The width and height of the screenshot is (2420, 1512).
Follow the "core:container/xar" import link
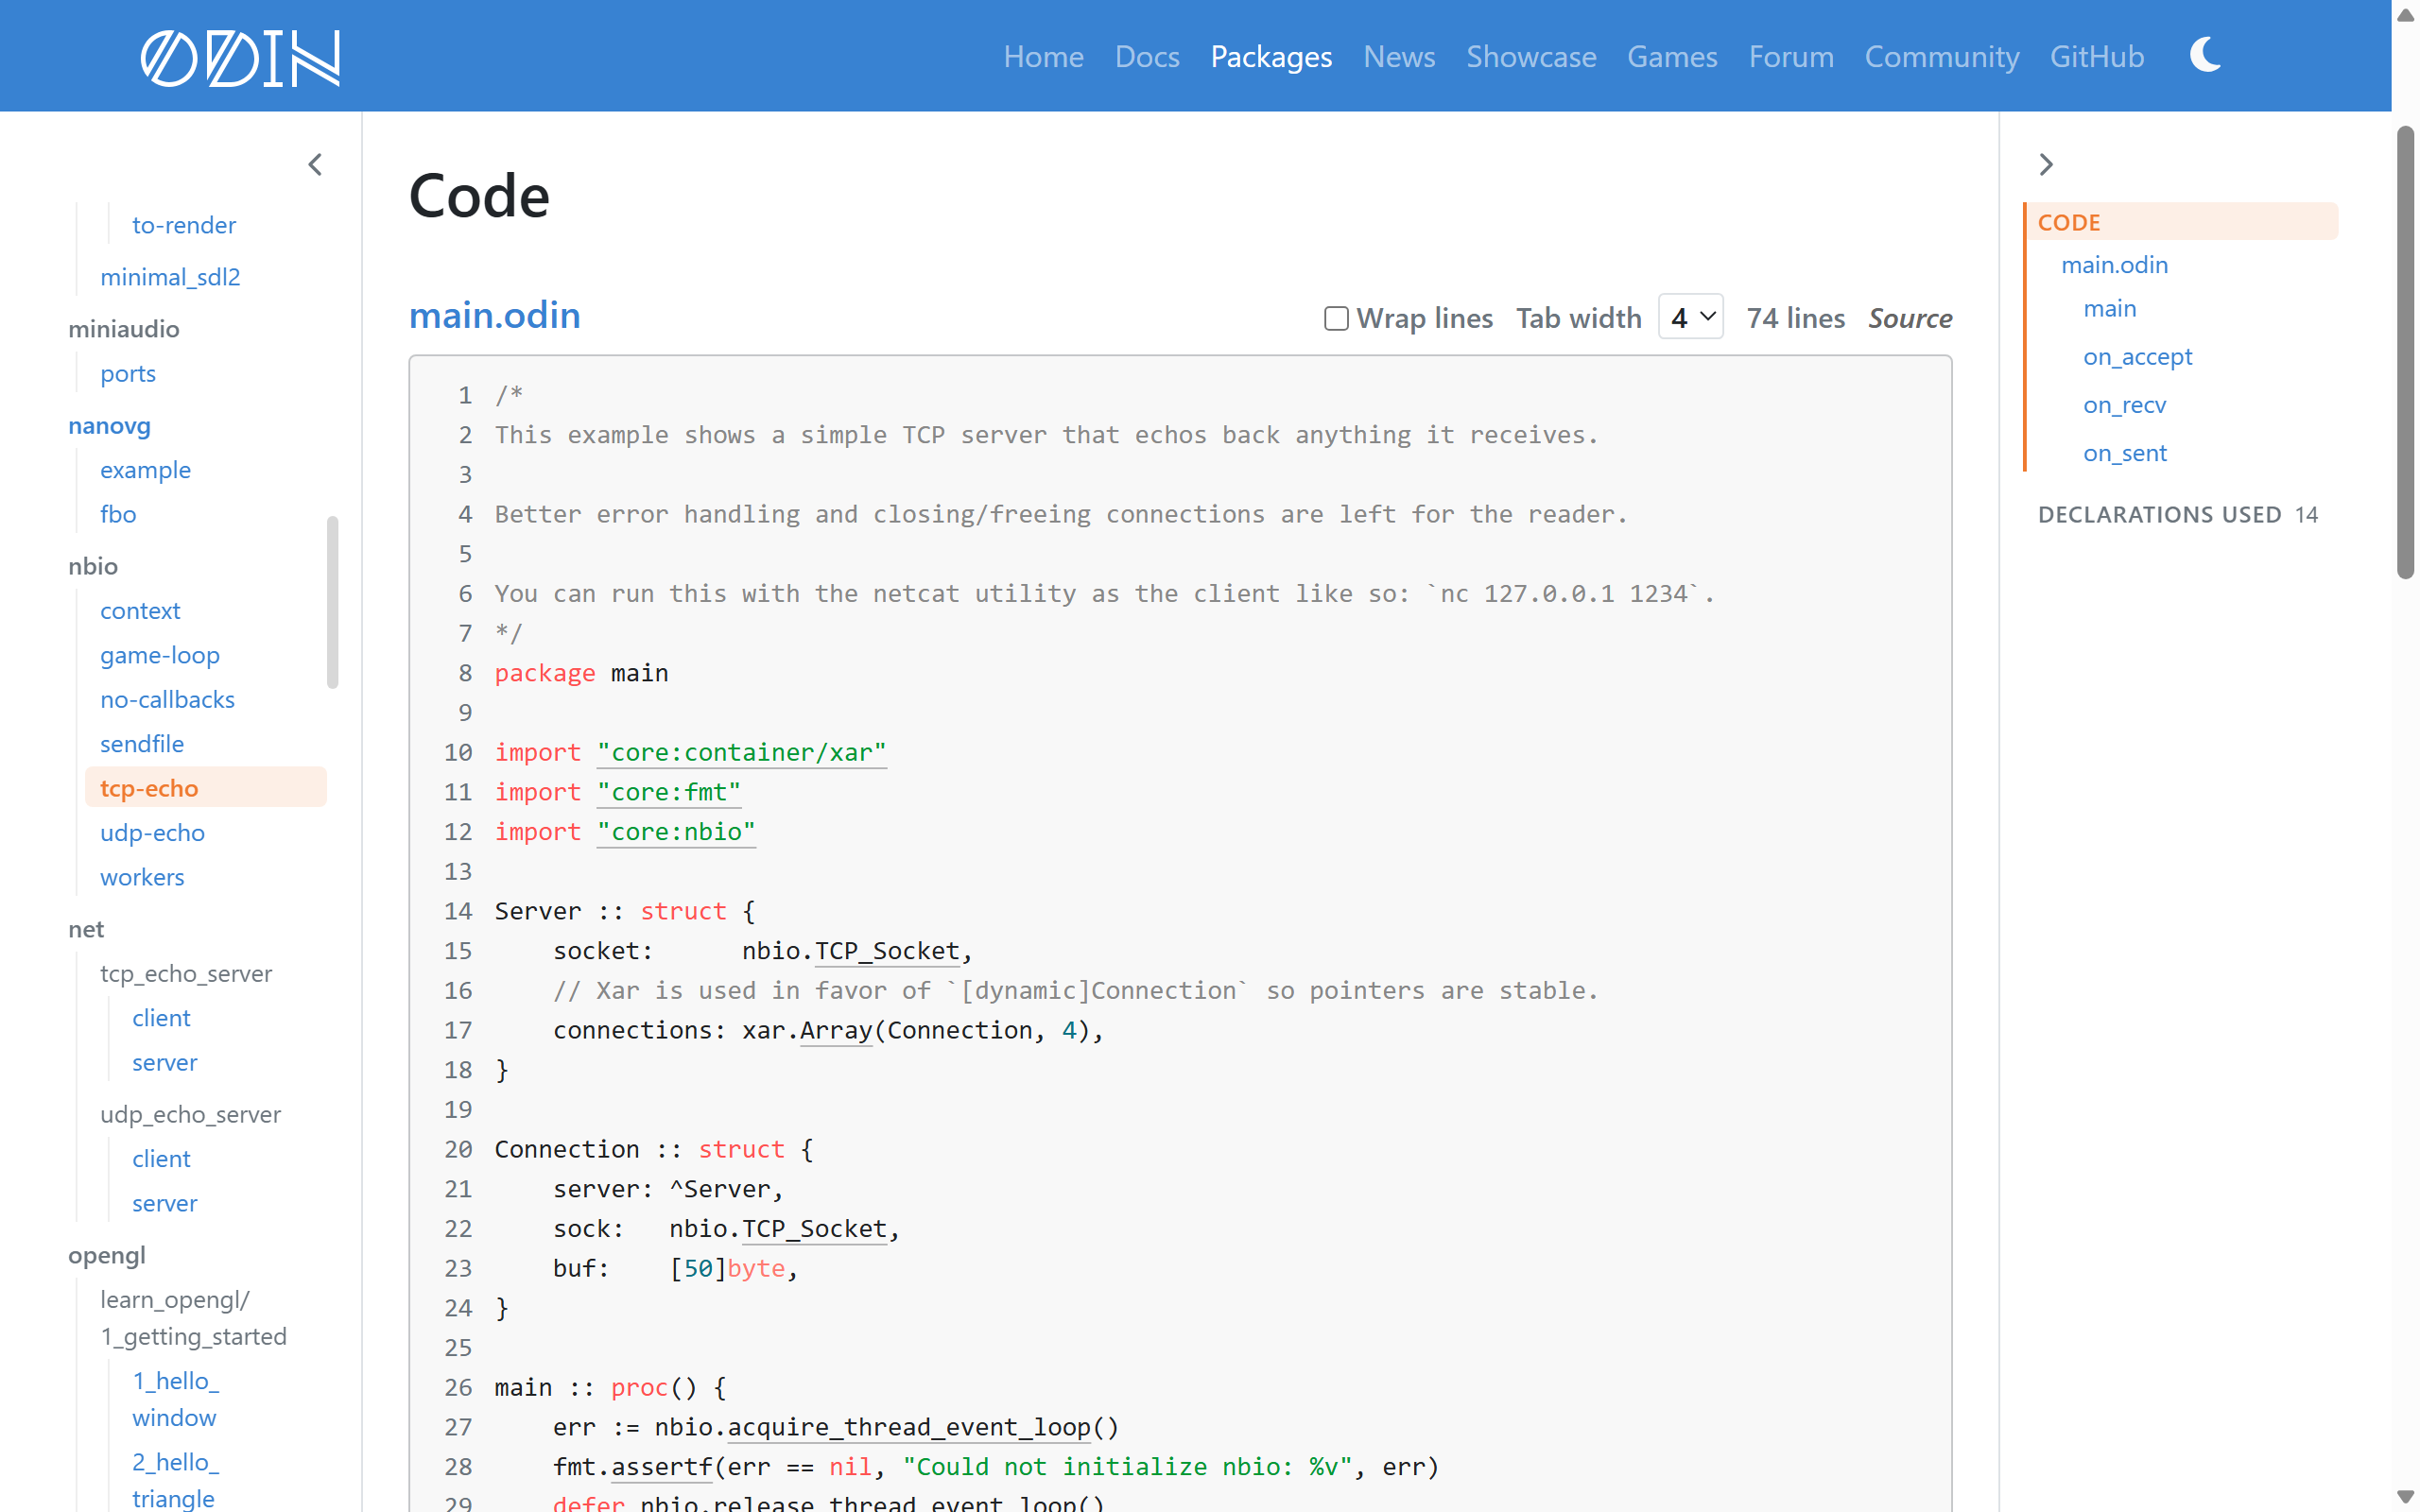point(741,752)
